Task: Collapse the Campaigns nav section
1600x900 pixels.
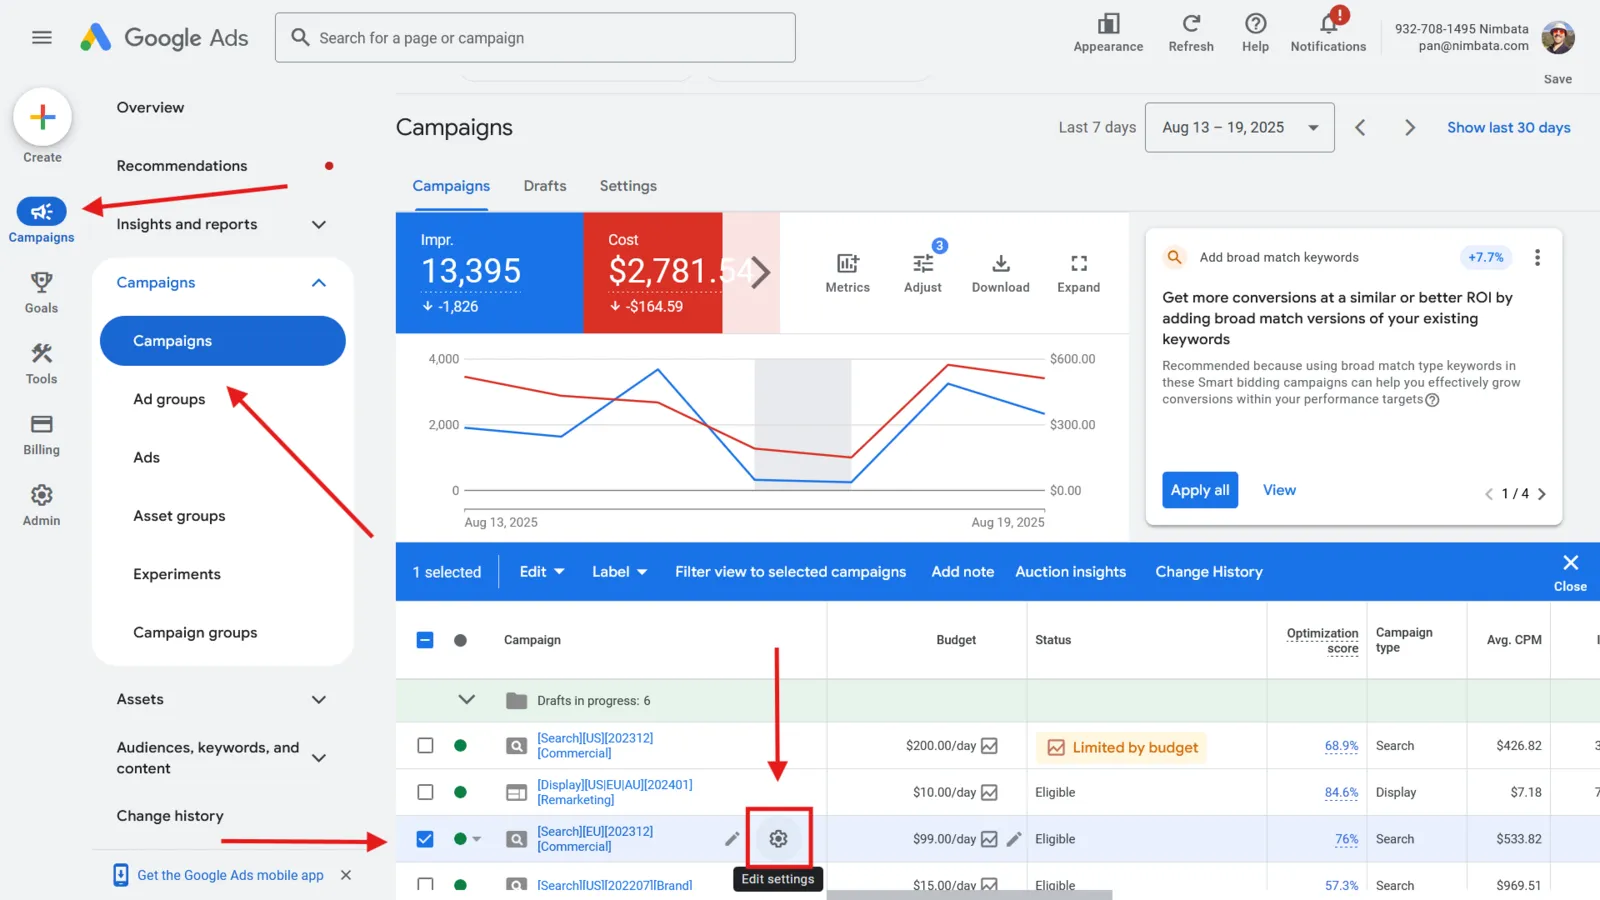Action: 319,283
